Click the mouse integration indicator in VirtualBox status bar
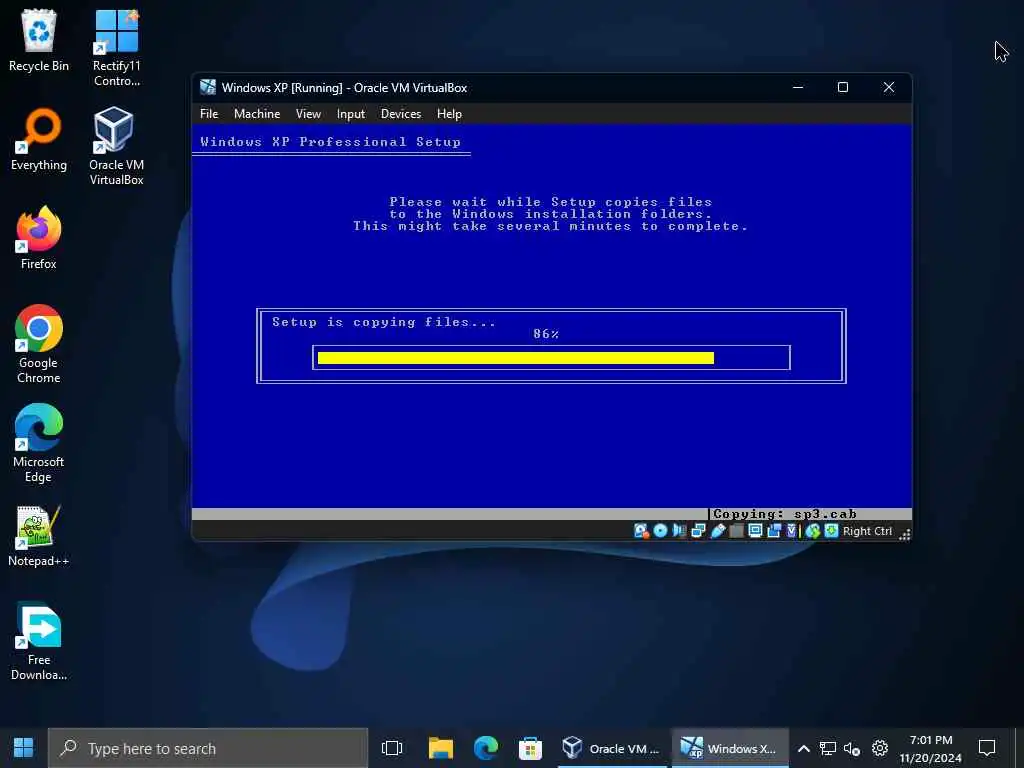This screenshot has height=768, width=1024. point(813,531)
